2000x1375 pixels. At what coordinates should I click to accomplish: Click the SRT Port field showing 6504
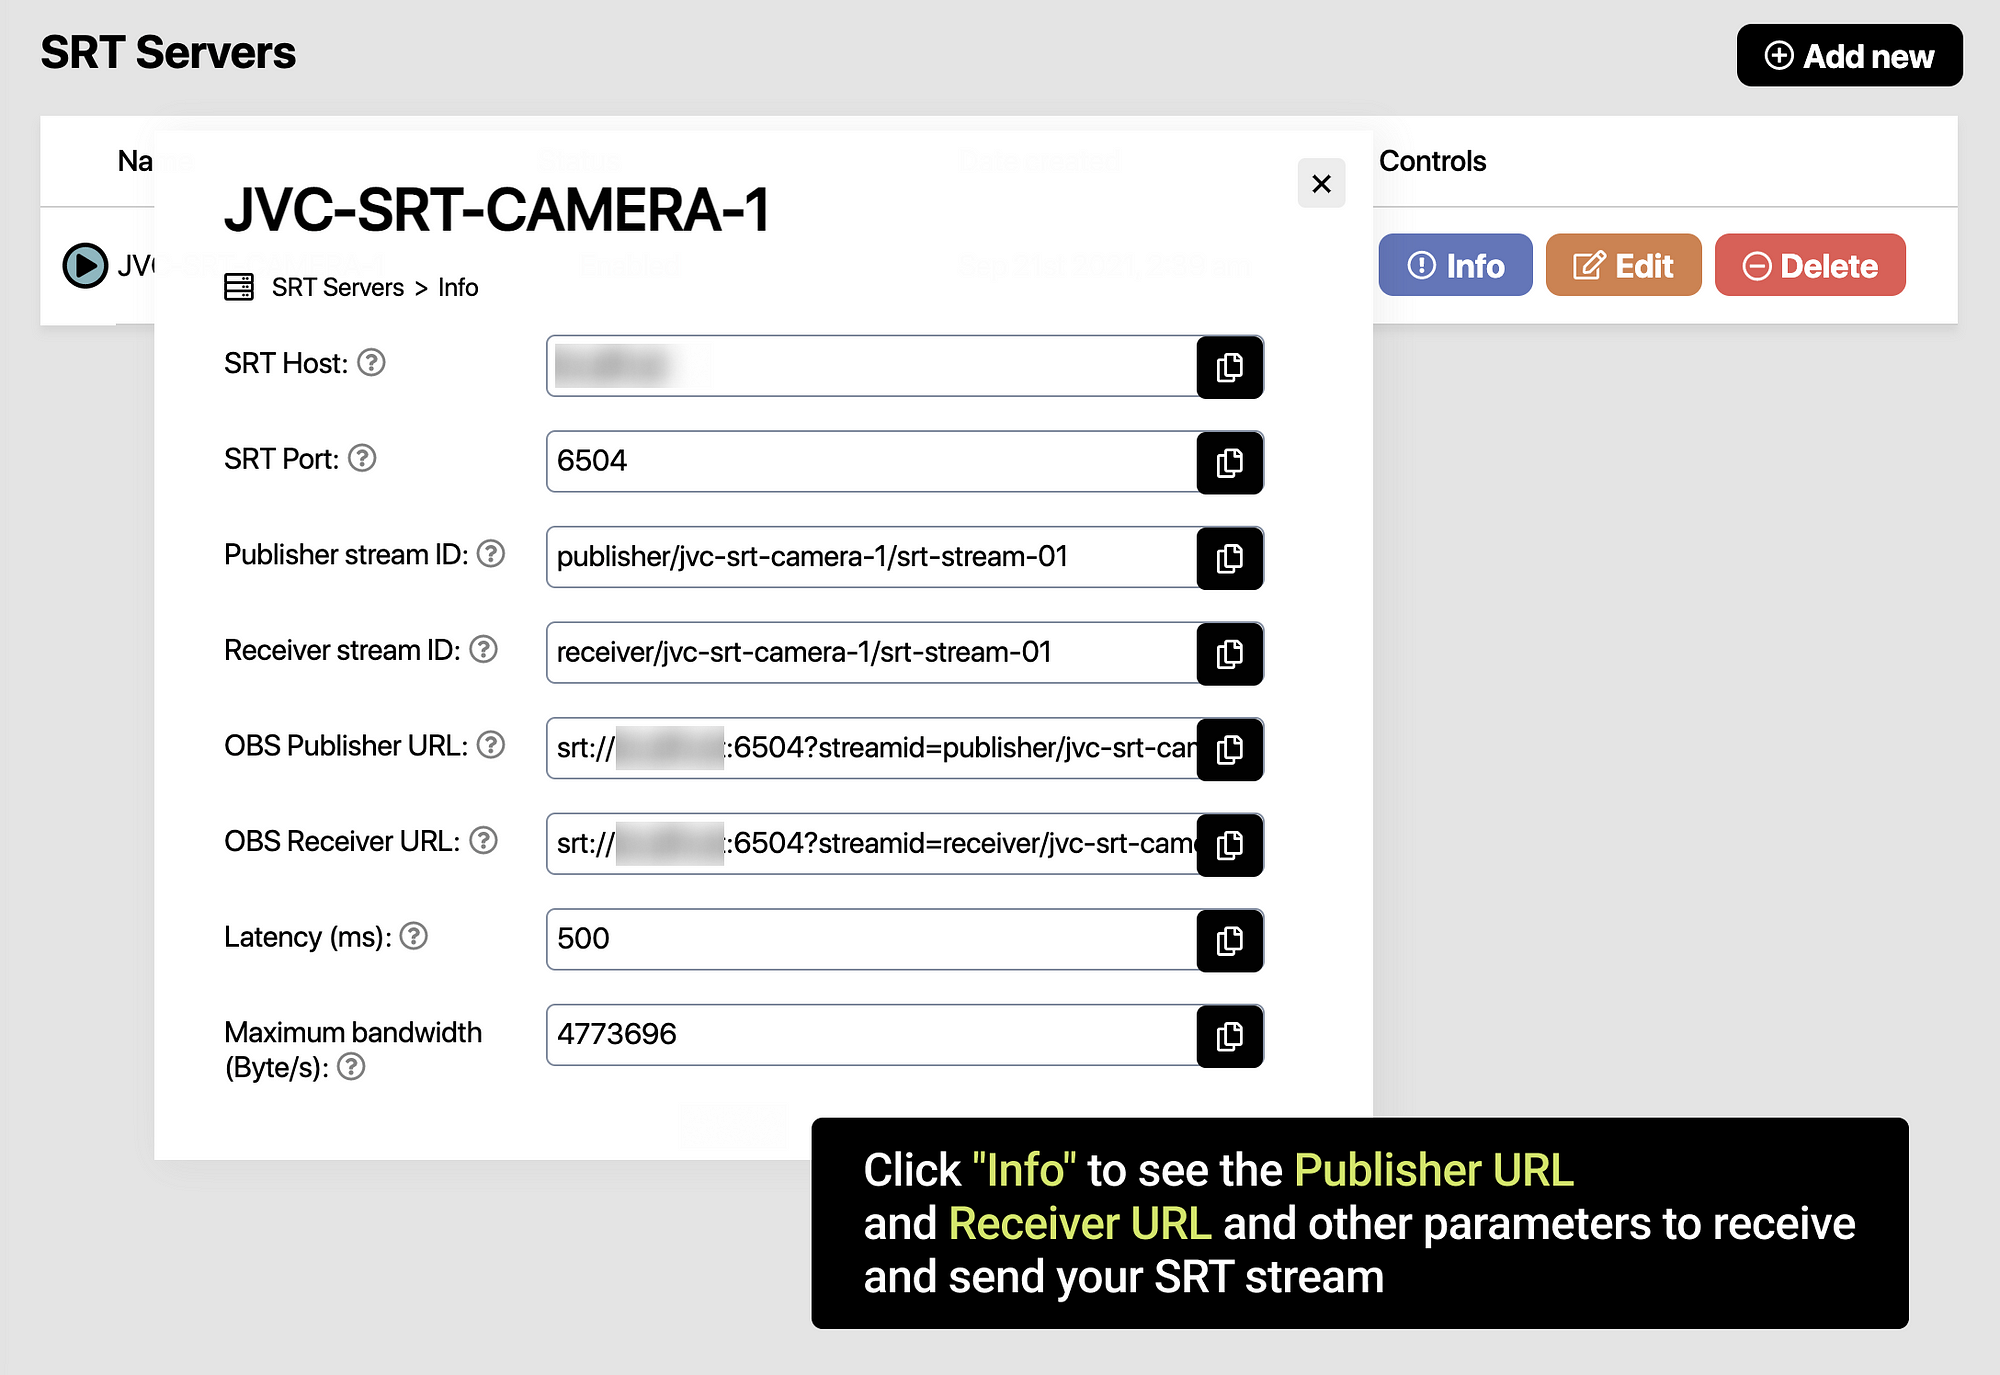tap(870, 461)
